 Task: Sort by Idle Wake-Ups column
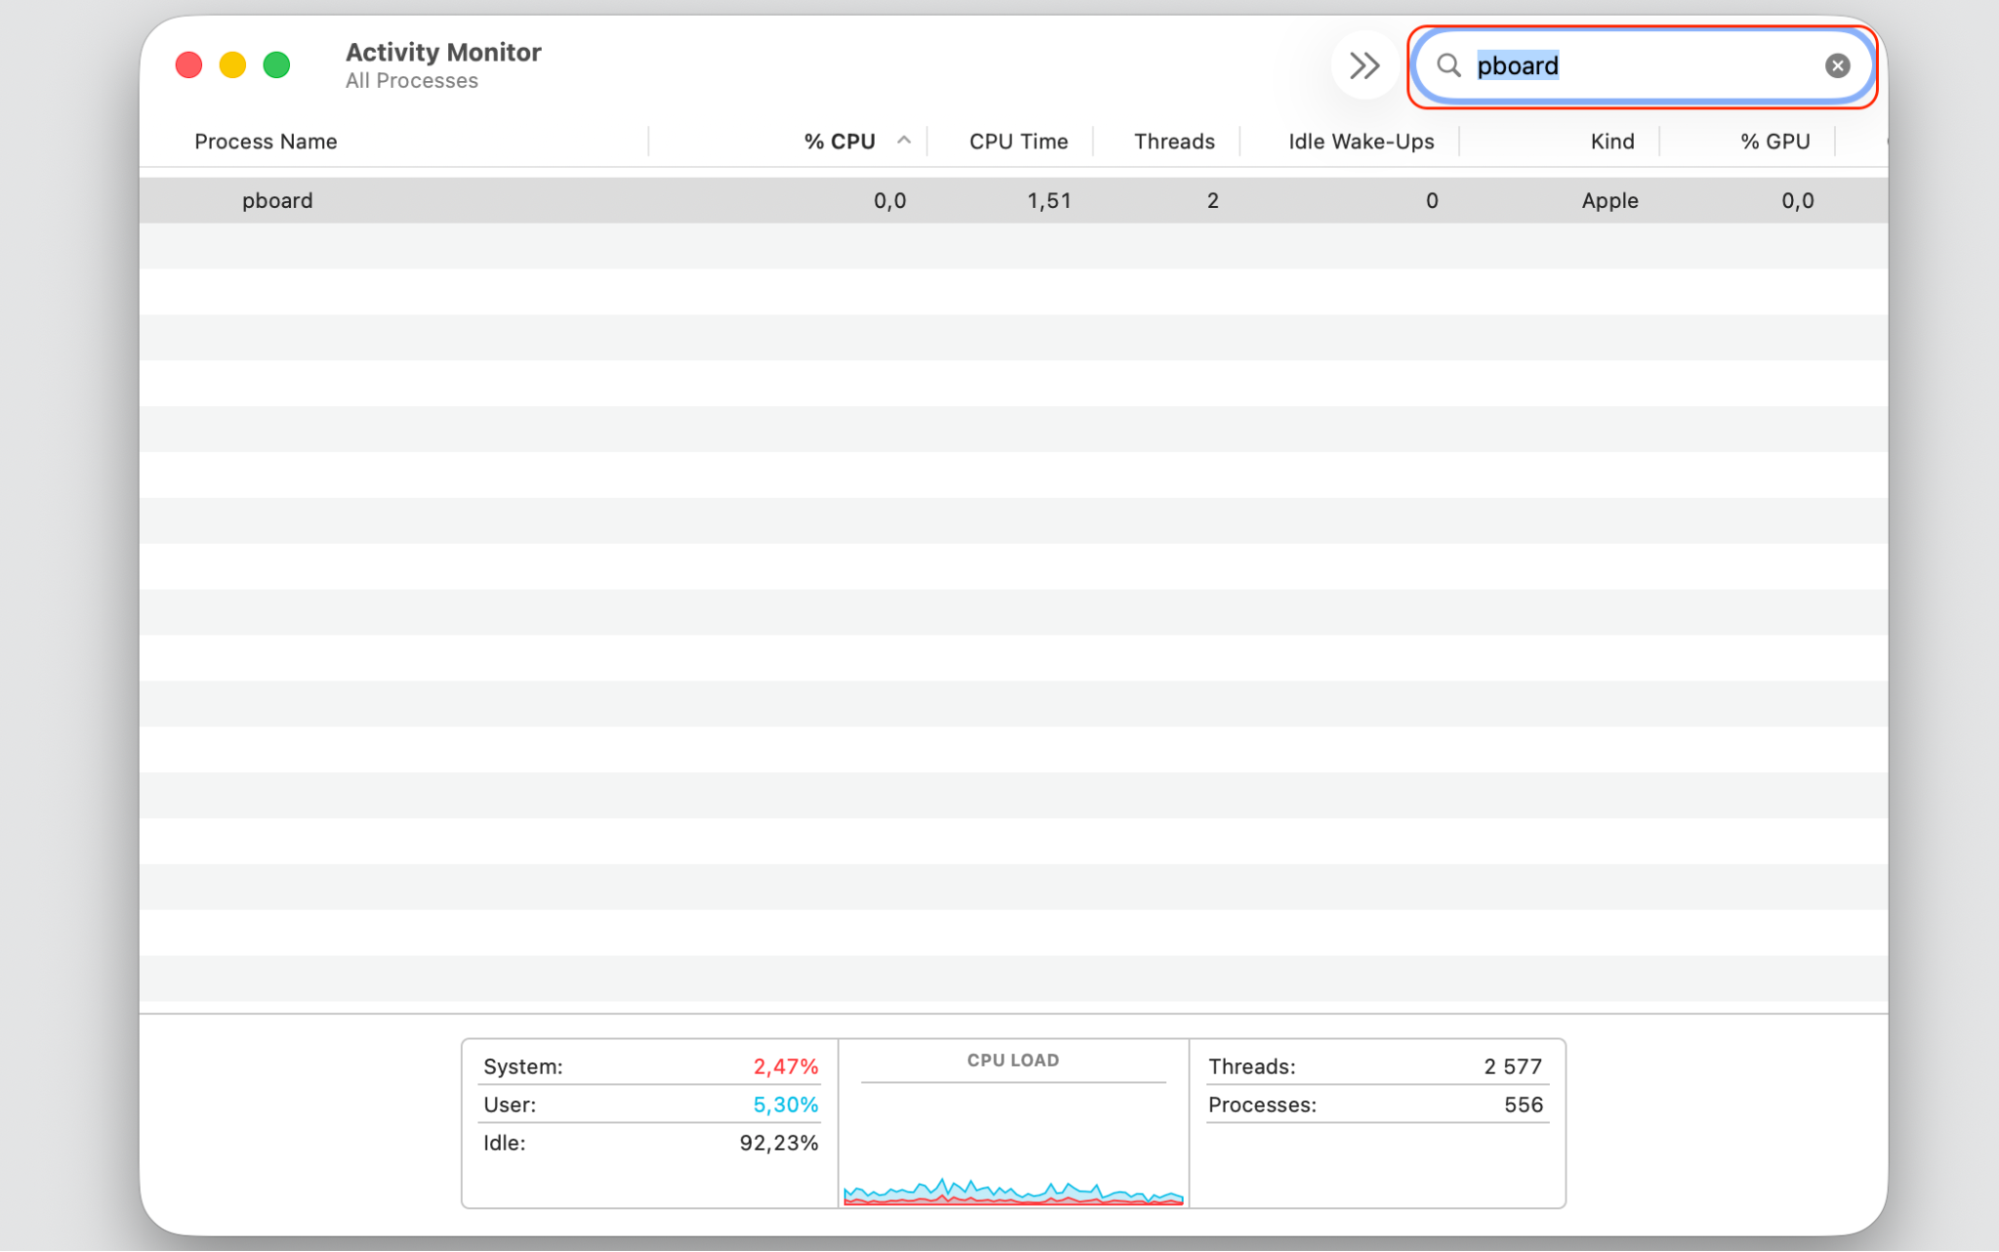[x=1361, y=142]
